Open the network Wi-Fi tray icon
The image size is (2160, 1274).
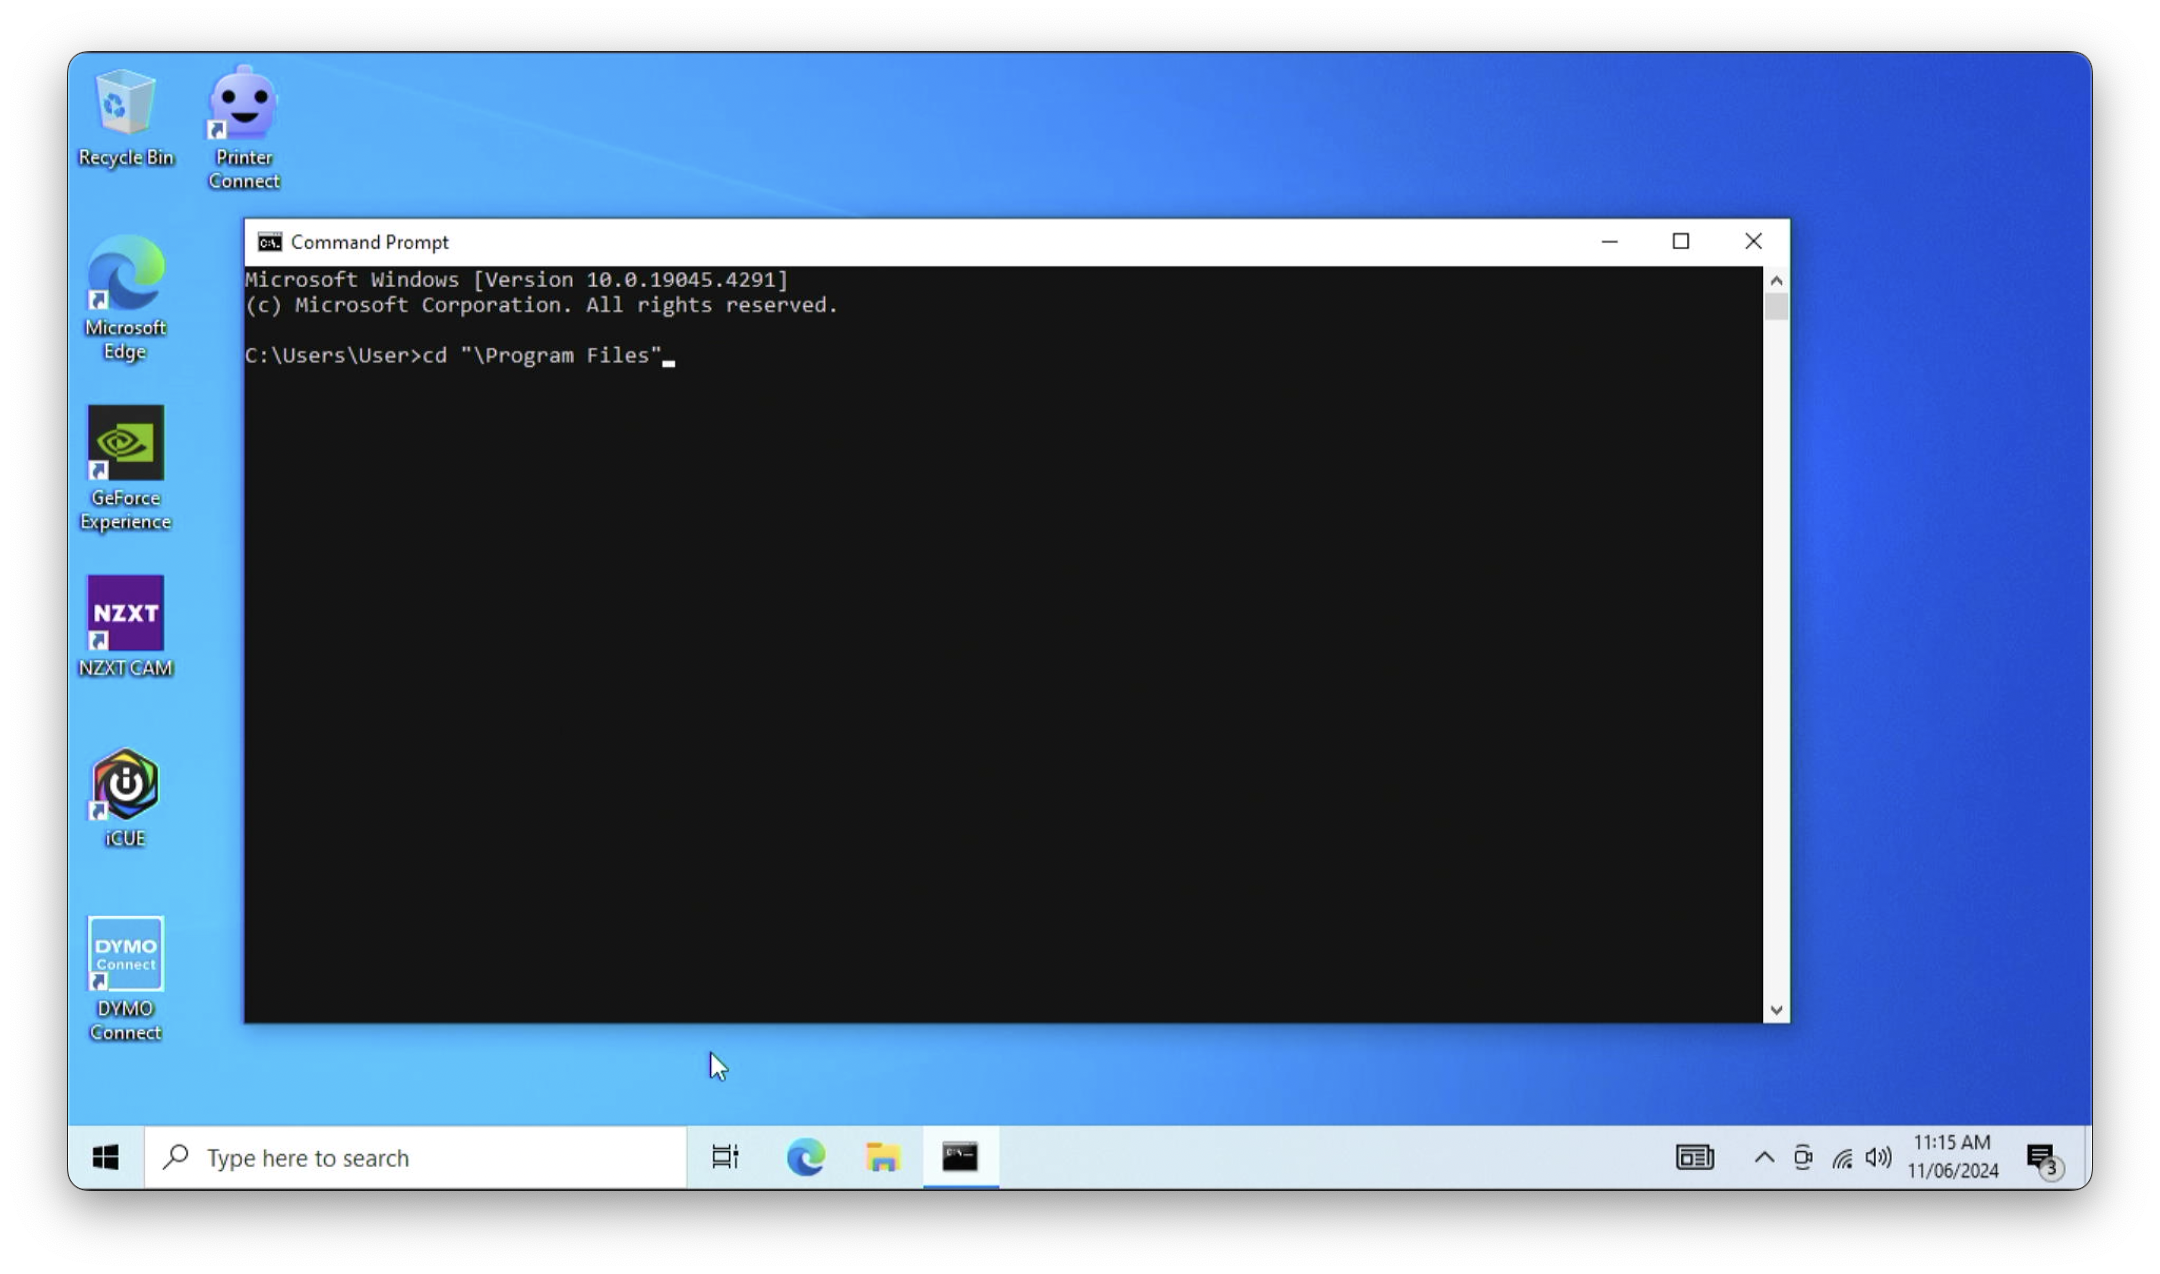click(1841, 1157)
